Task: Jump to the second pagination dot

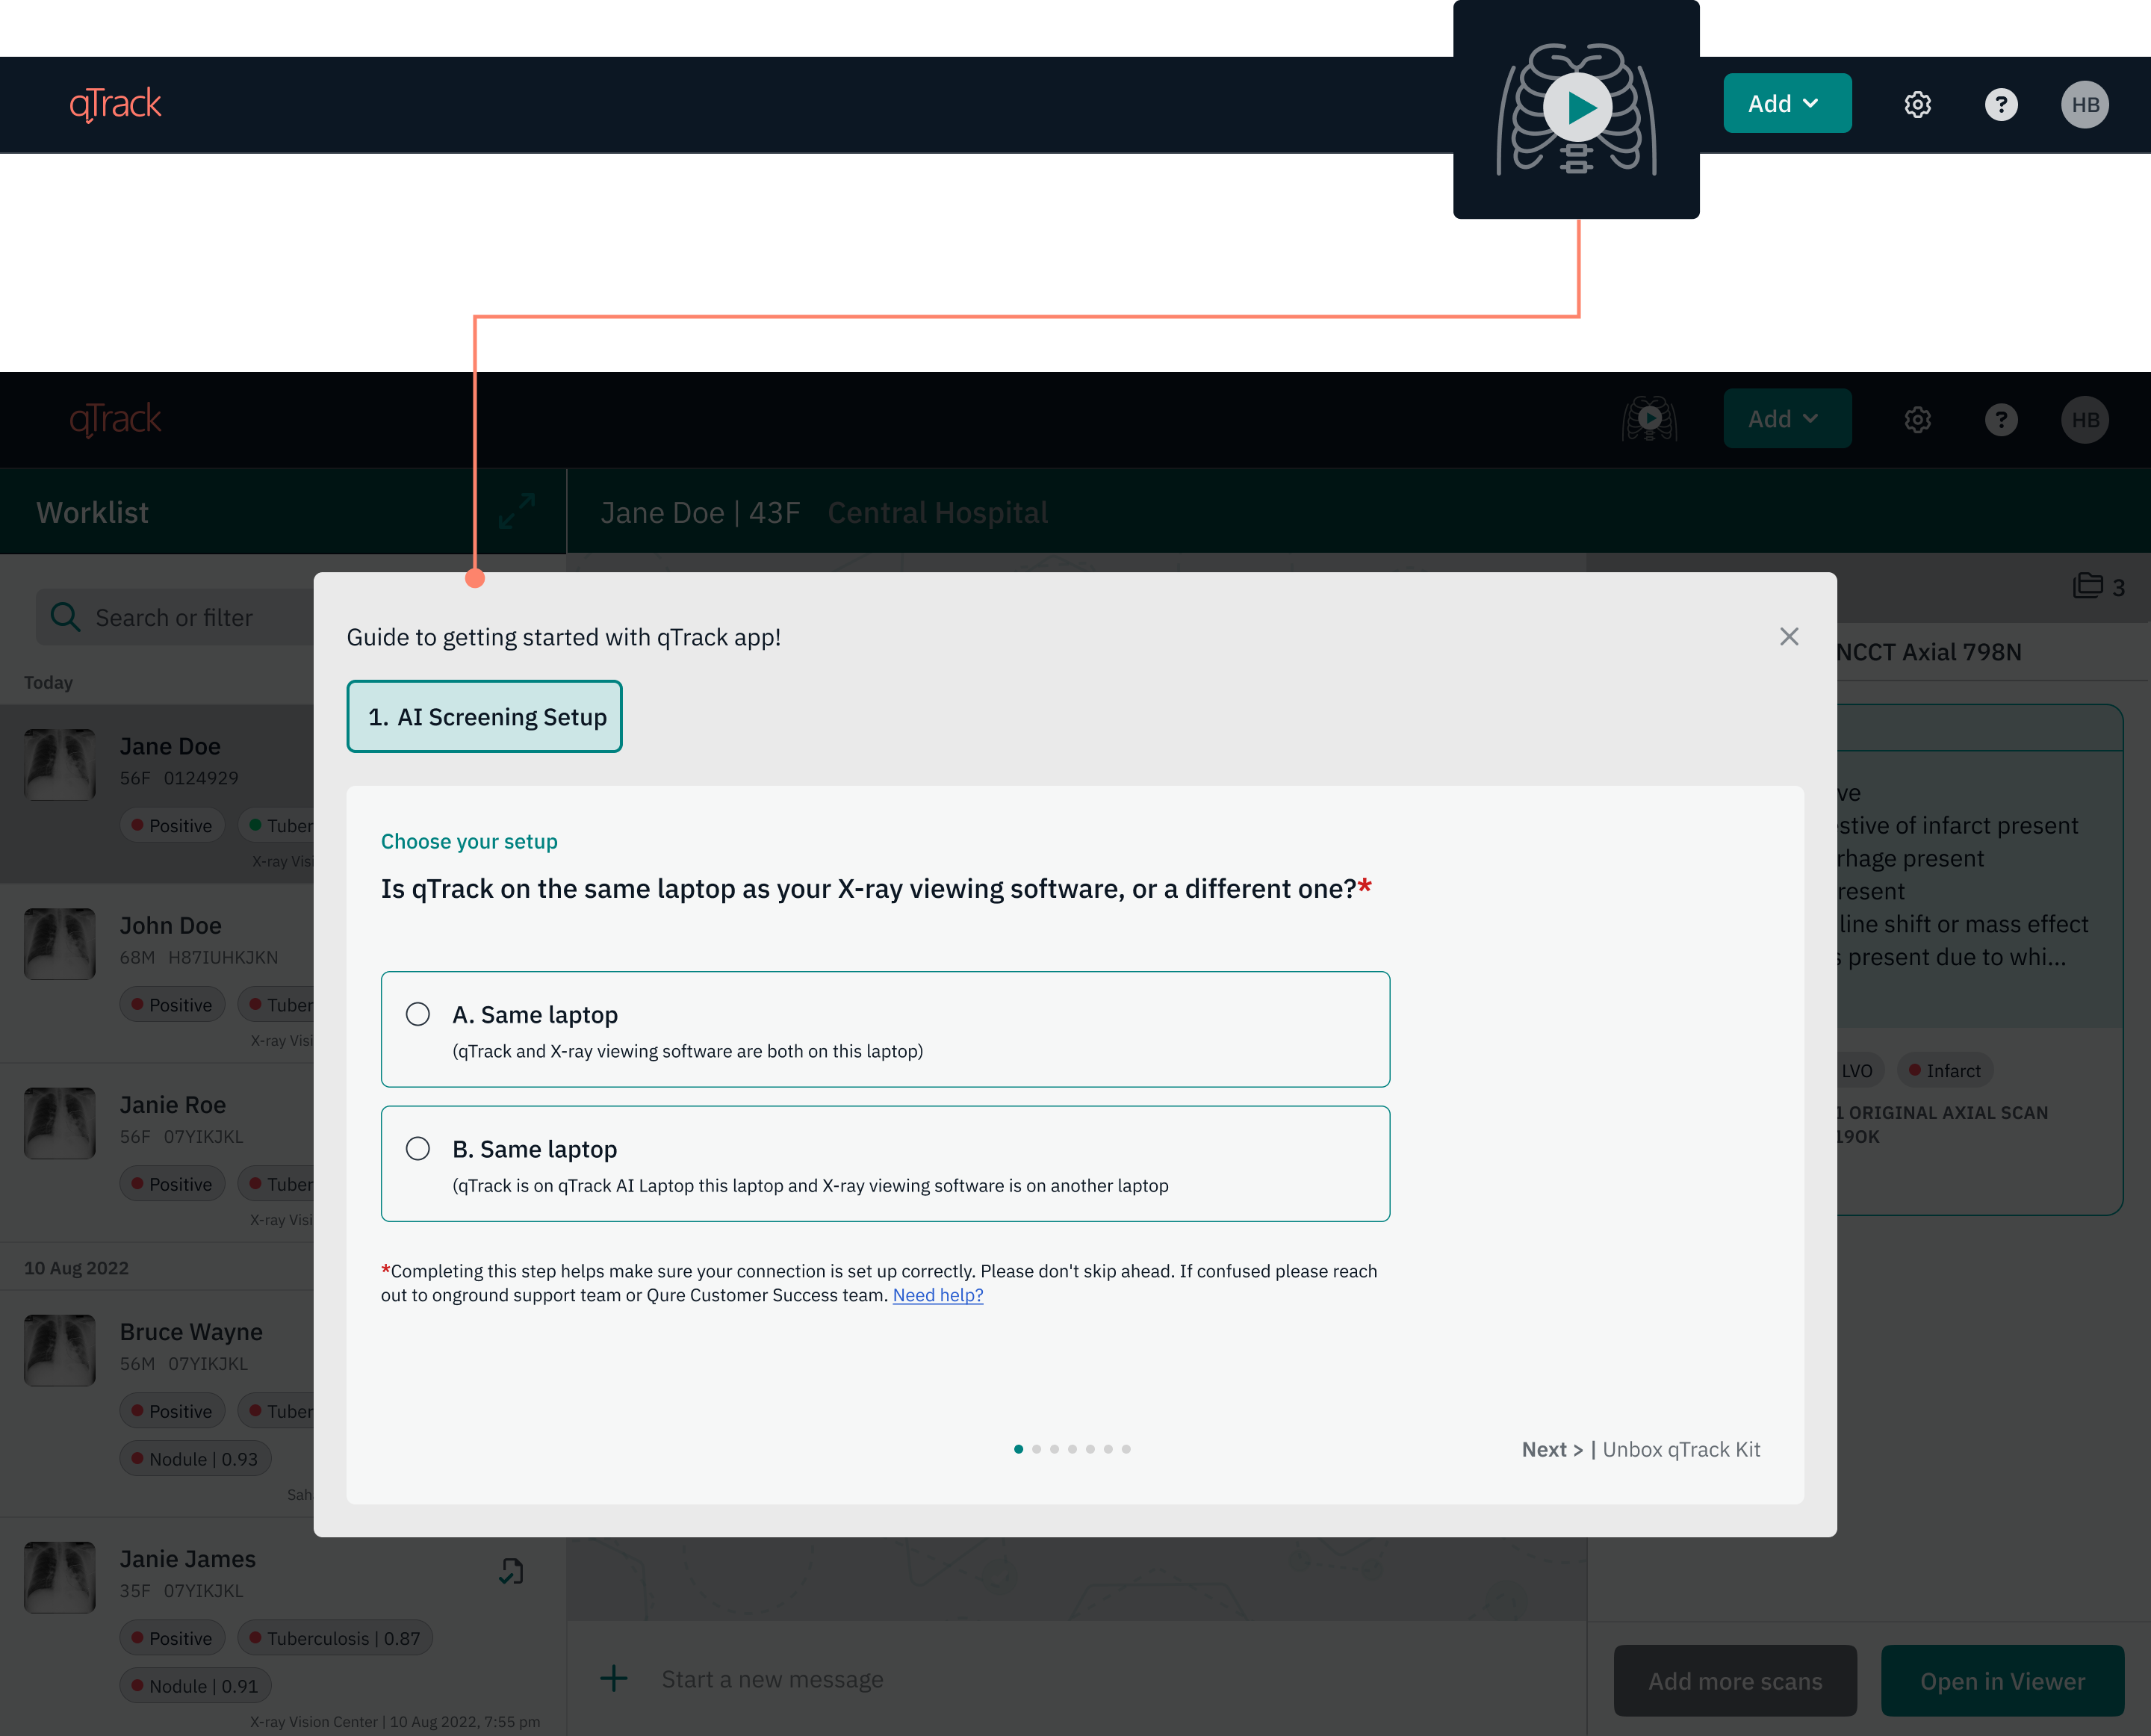Action: click(1036, 1449)
